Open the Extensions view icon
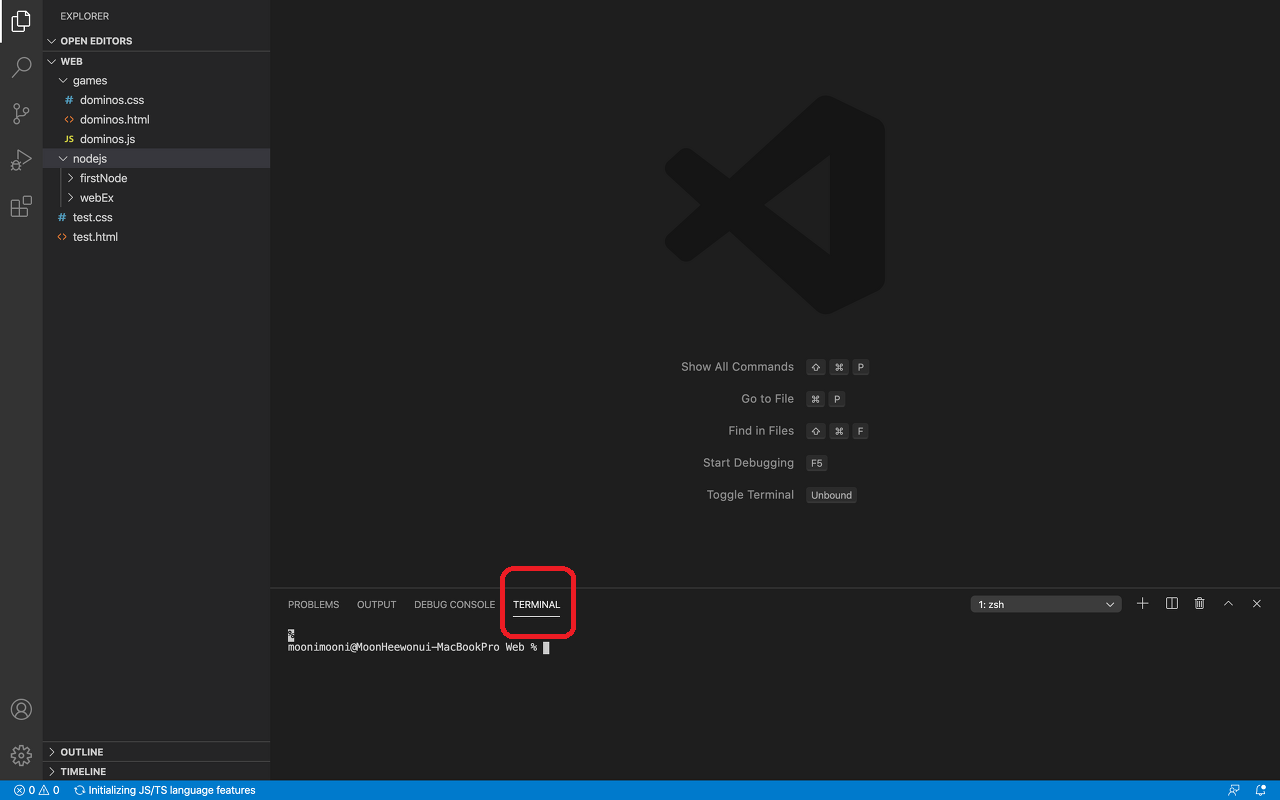This screenshot has width=1280, height=800. 21,207
